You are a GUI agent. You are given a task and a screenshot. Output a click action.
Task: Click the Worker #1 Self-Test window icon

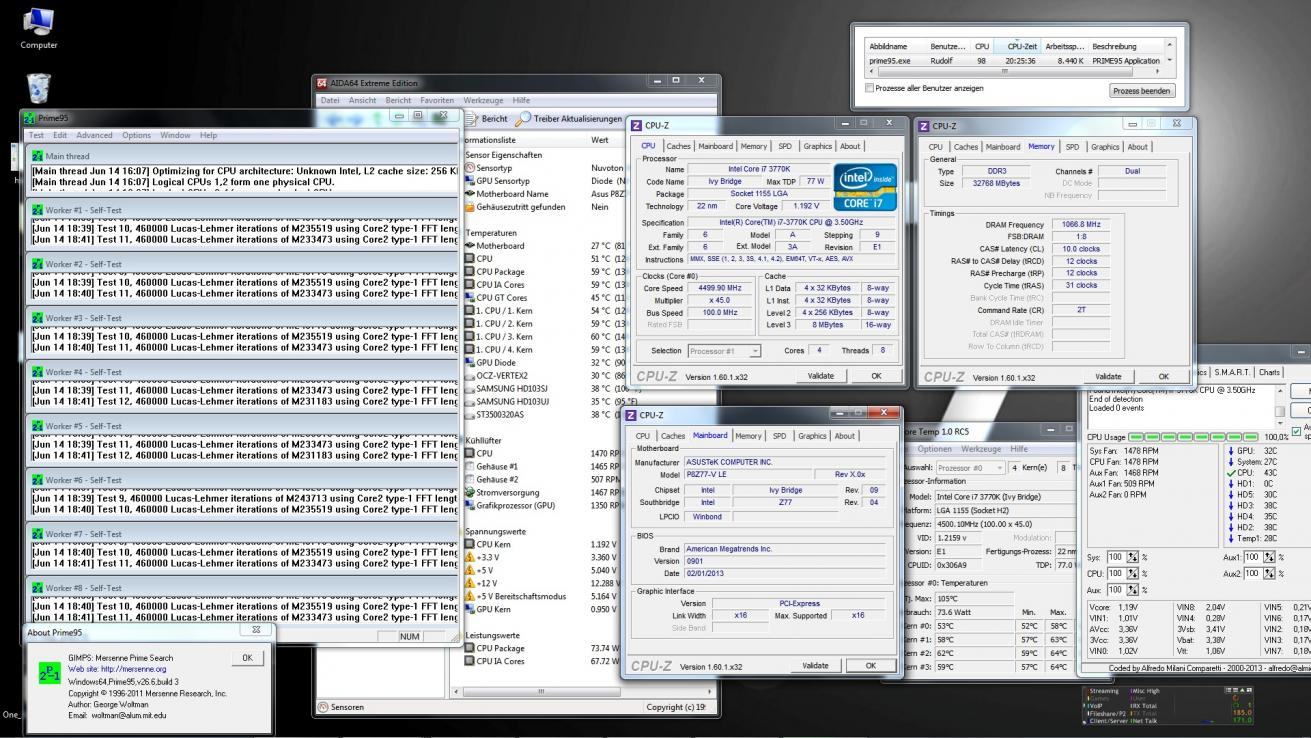point(38,209)
